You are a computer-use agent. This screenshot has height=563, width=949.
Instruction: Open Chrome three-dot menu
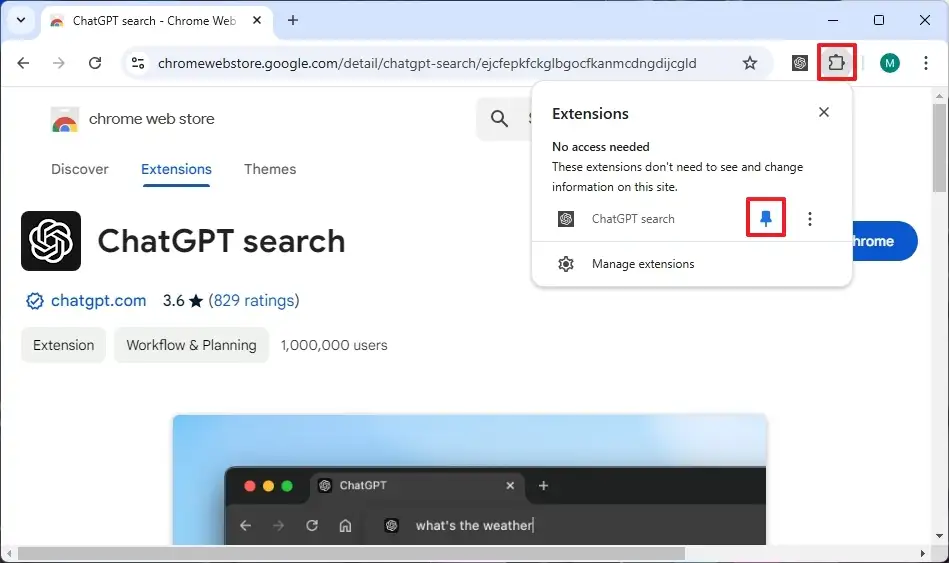tap(926, 63)
